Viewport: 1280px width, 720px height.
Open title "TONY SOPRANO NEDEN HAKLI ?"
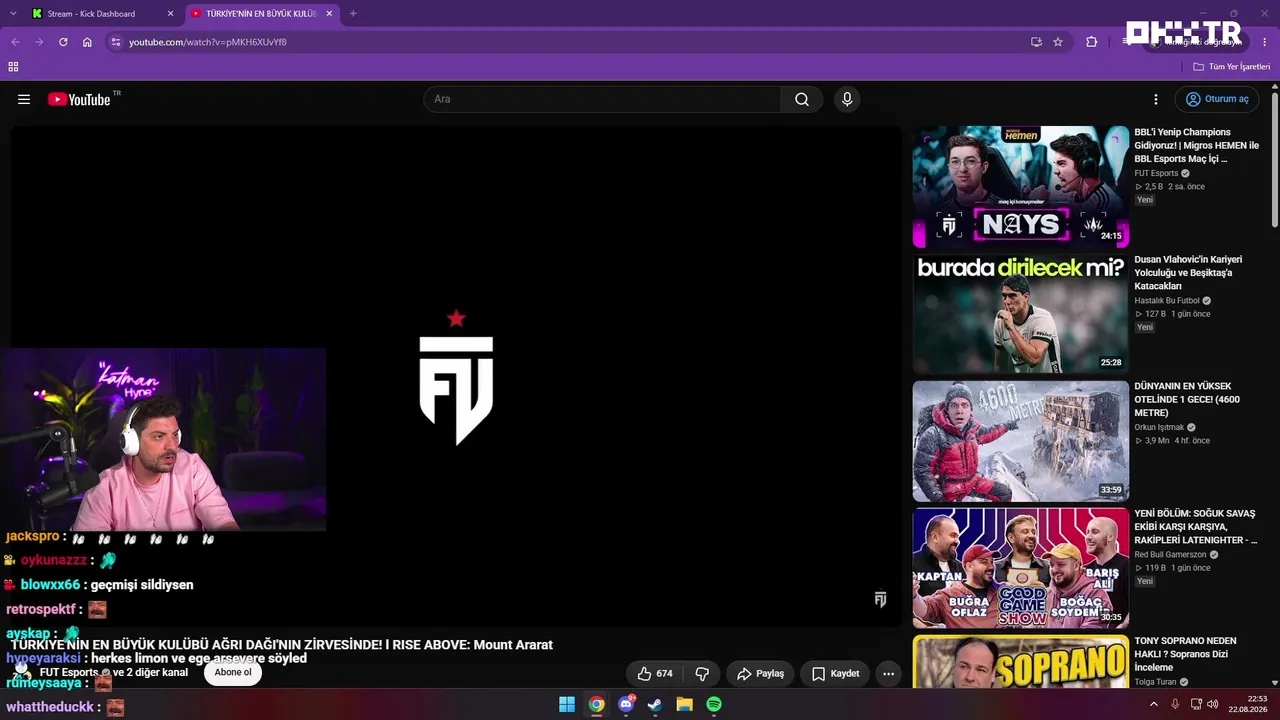click(1185, 654)
